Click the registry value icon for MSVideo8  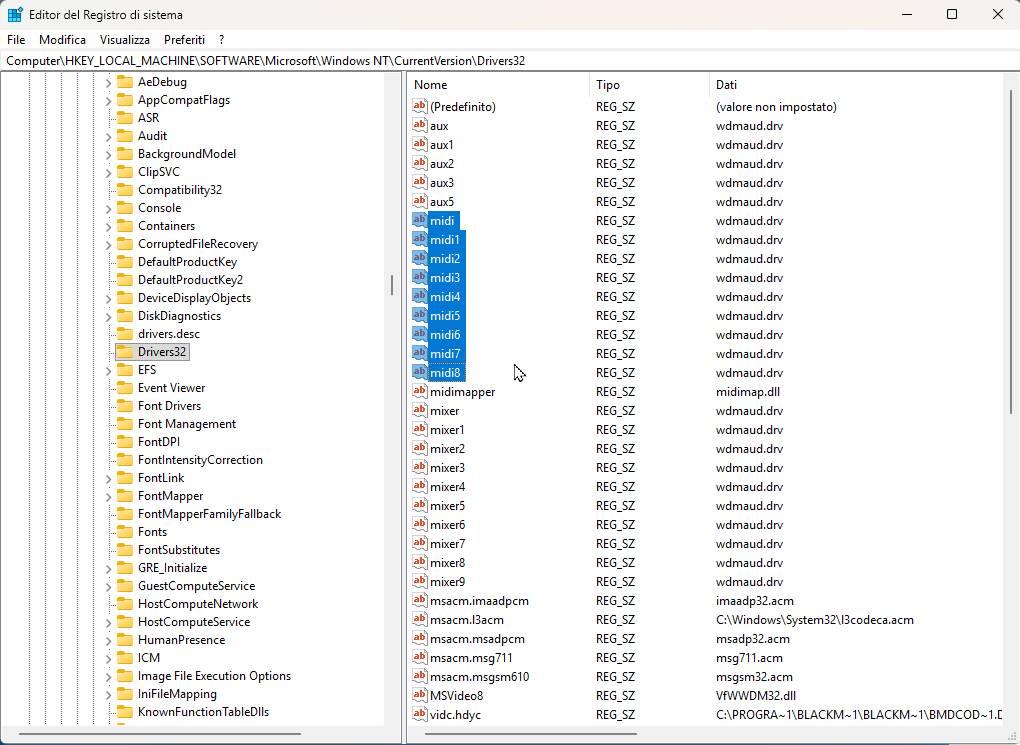(x=420, y=696)
